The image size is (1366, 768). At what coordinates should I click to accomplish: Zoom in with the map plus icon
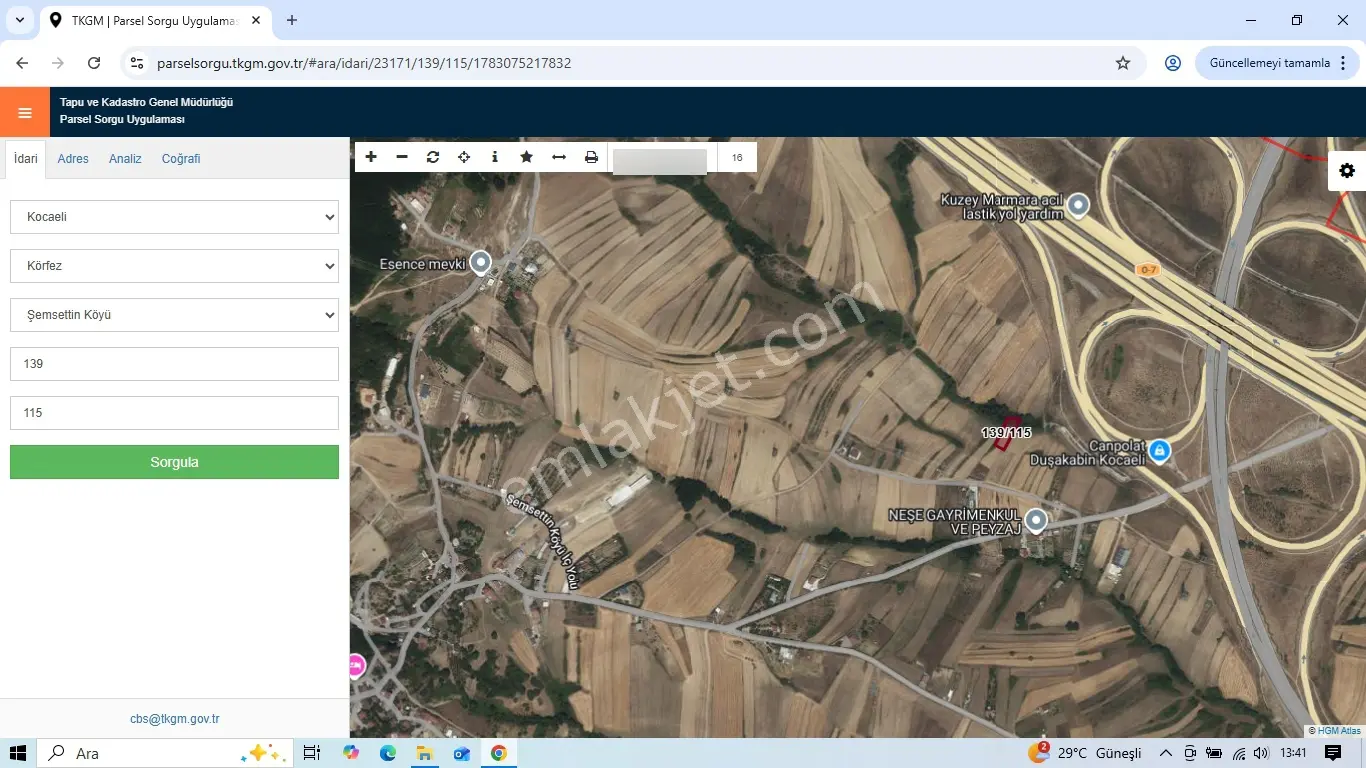371,157
